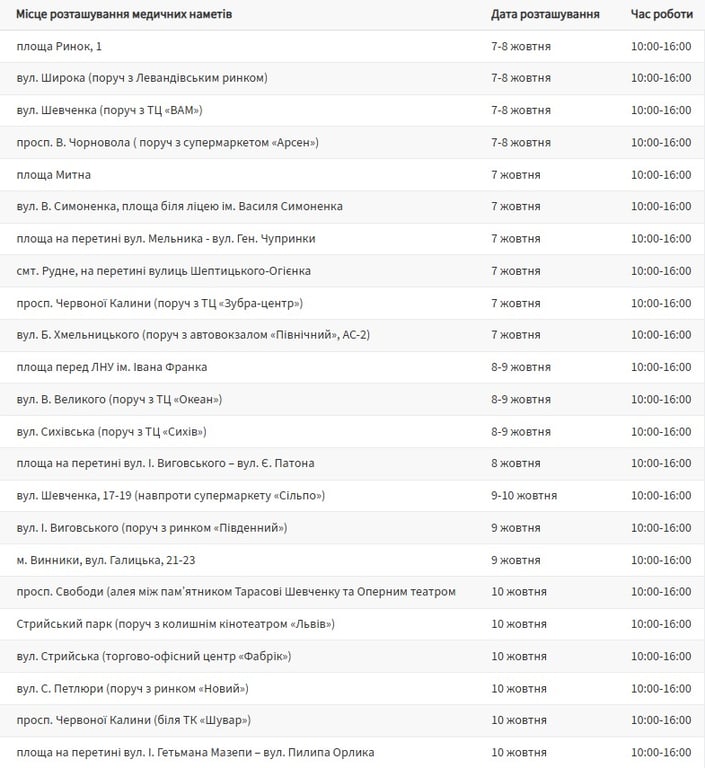Click the 'Час роботи' column header
705x768 pixels.
point(660,15)
